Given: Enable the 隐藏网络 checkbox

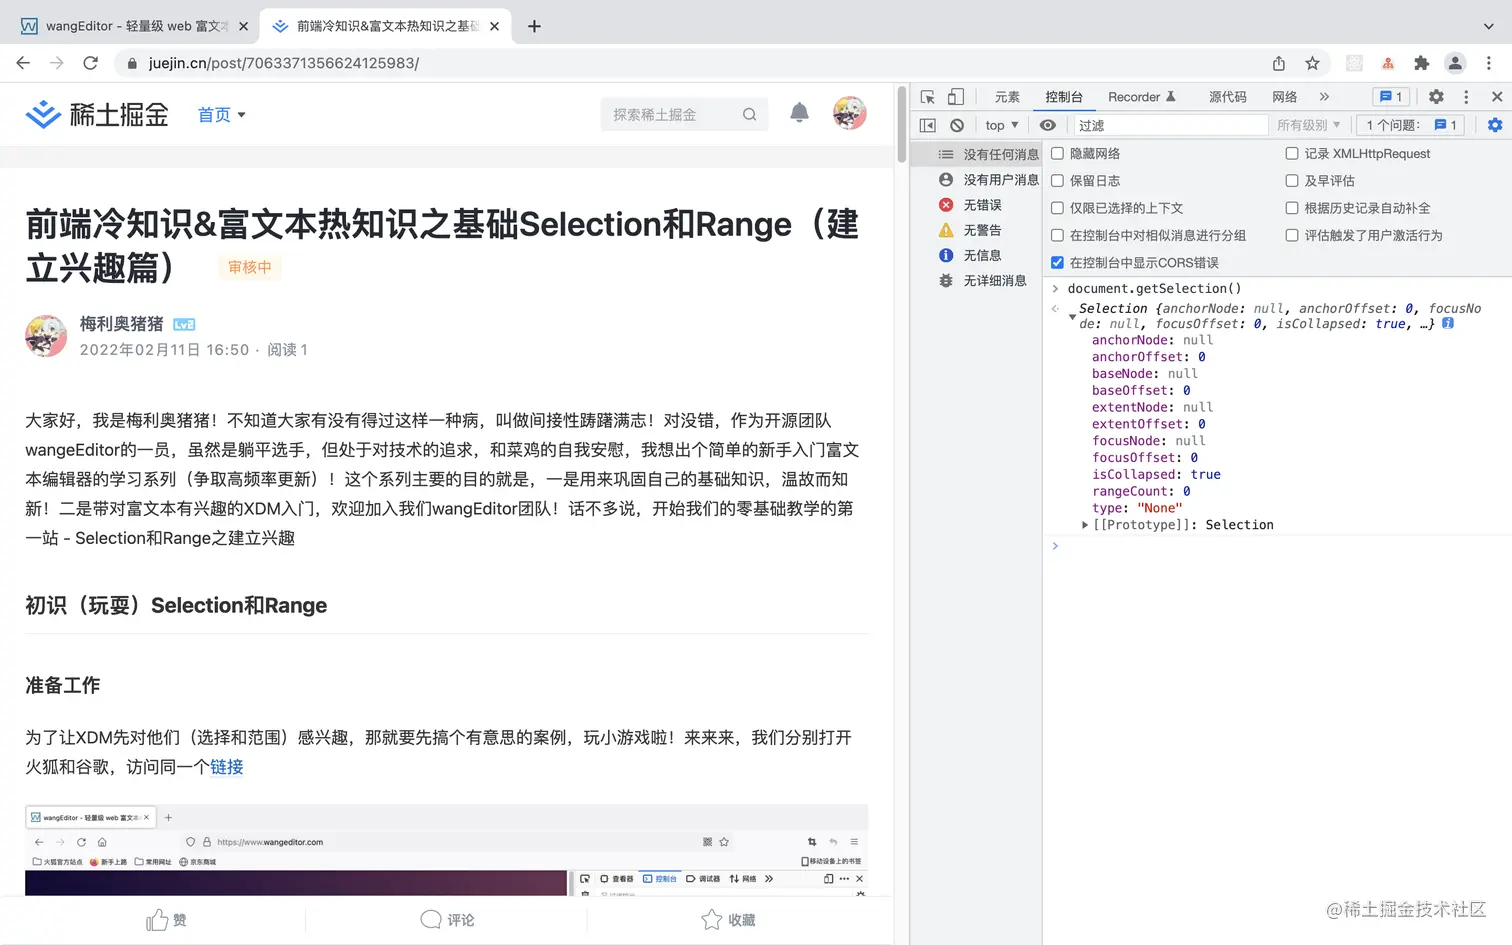Looking at the screenshot, I should point(1057,154).
